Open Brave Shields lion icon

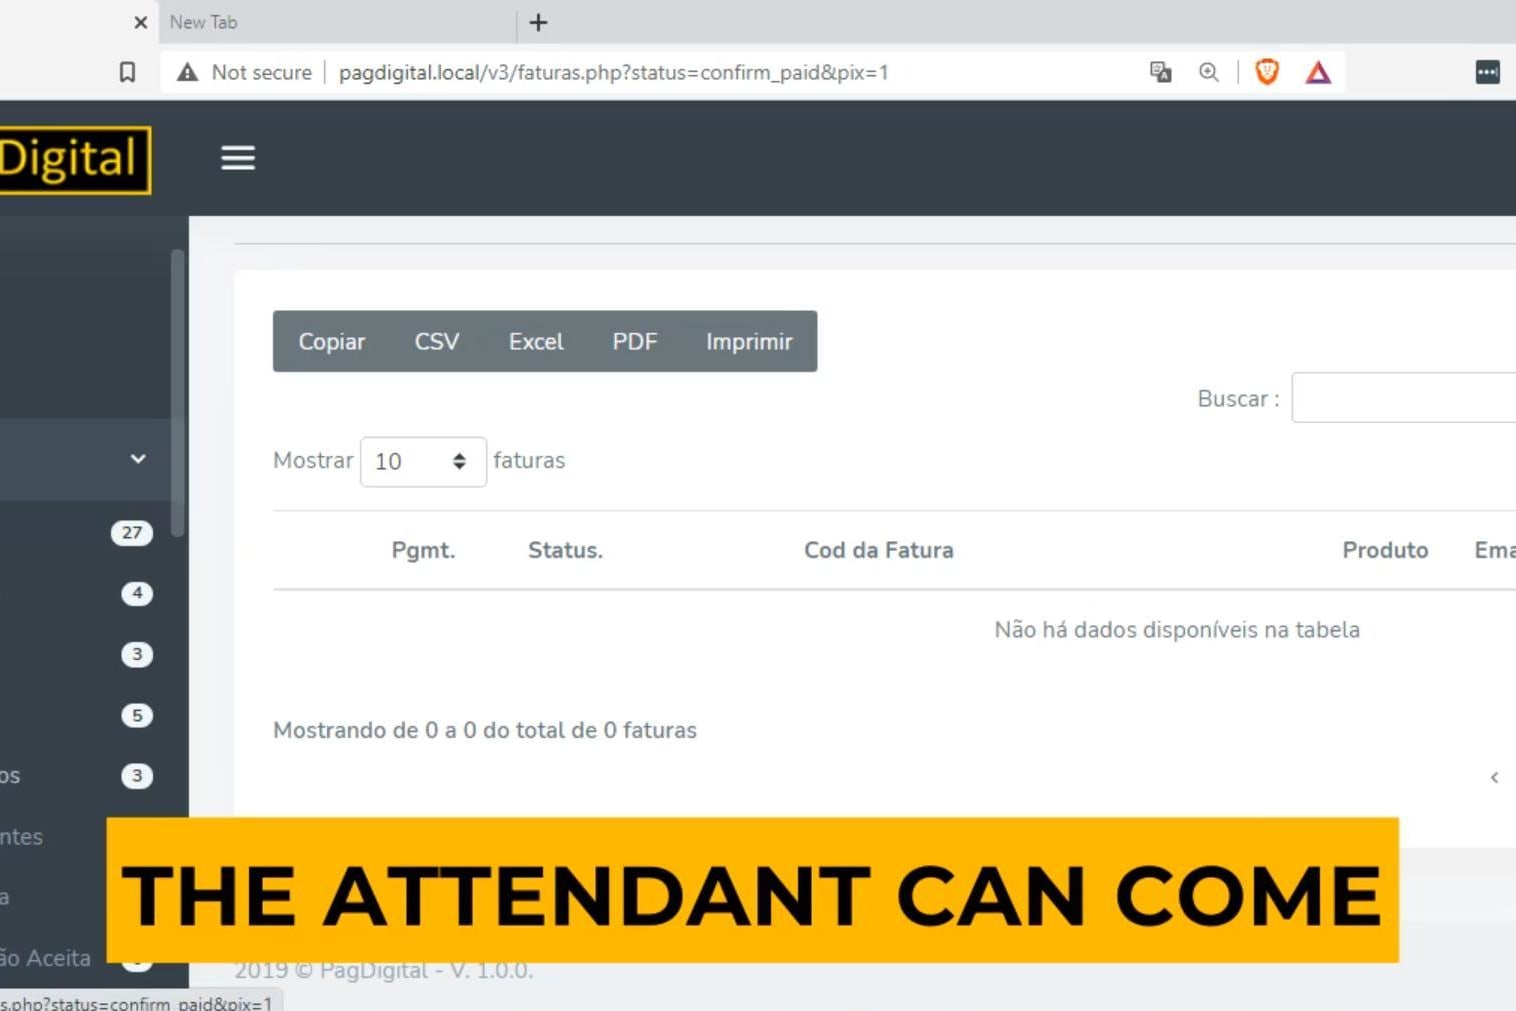pos(1267,72)
